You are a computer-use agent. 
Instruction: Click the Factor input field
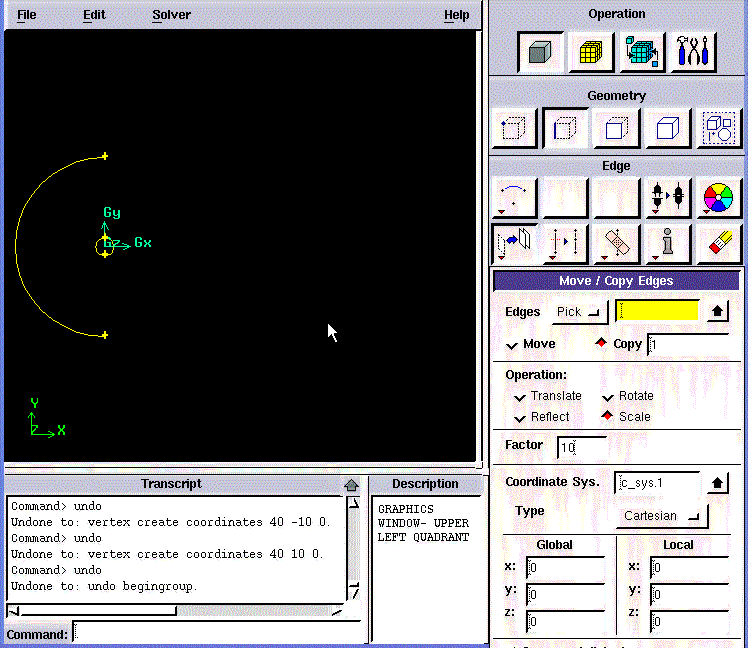click(x=582, y=447)
